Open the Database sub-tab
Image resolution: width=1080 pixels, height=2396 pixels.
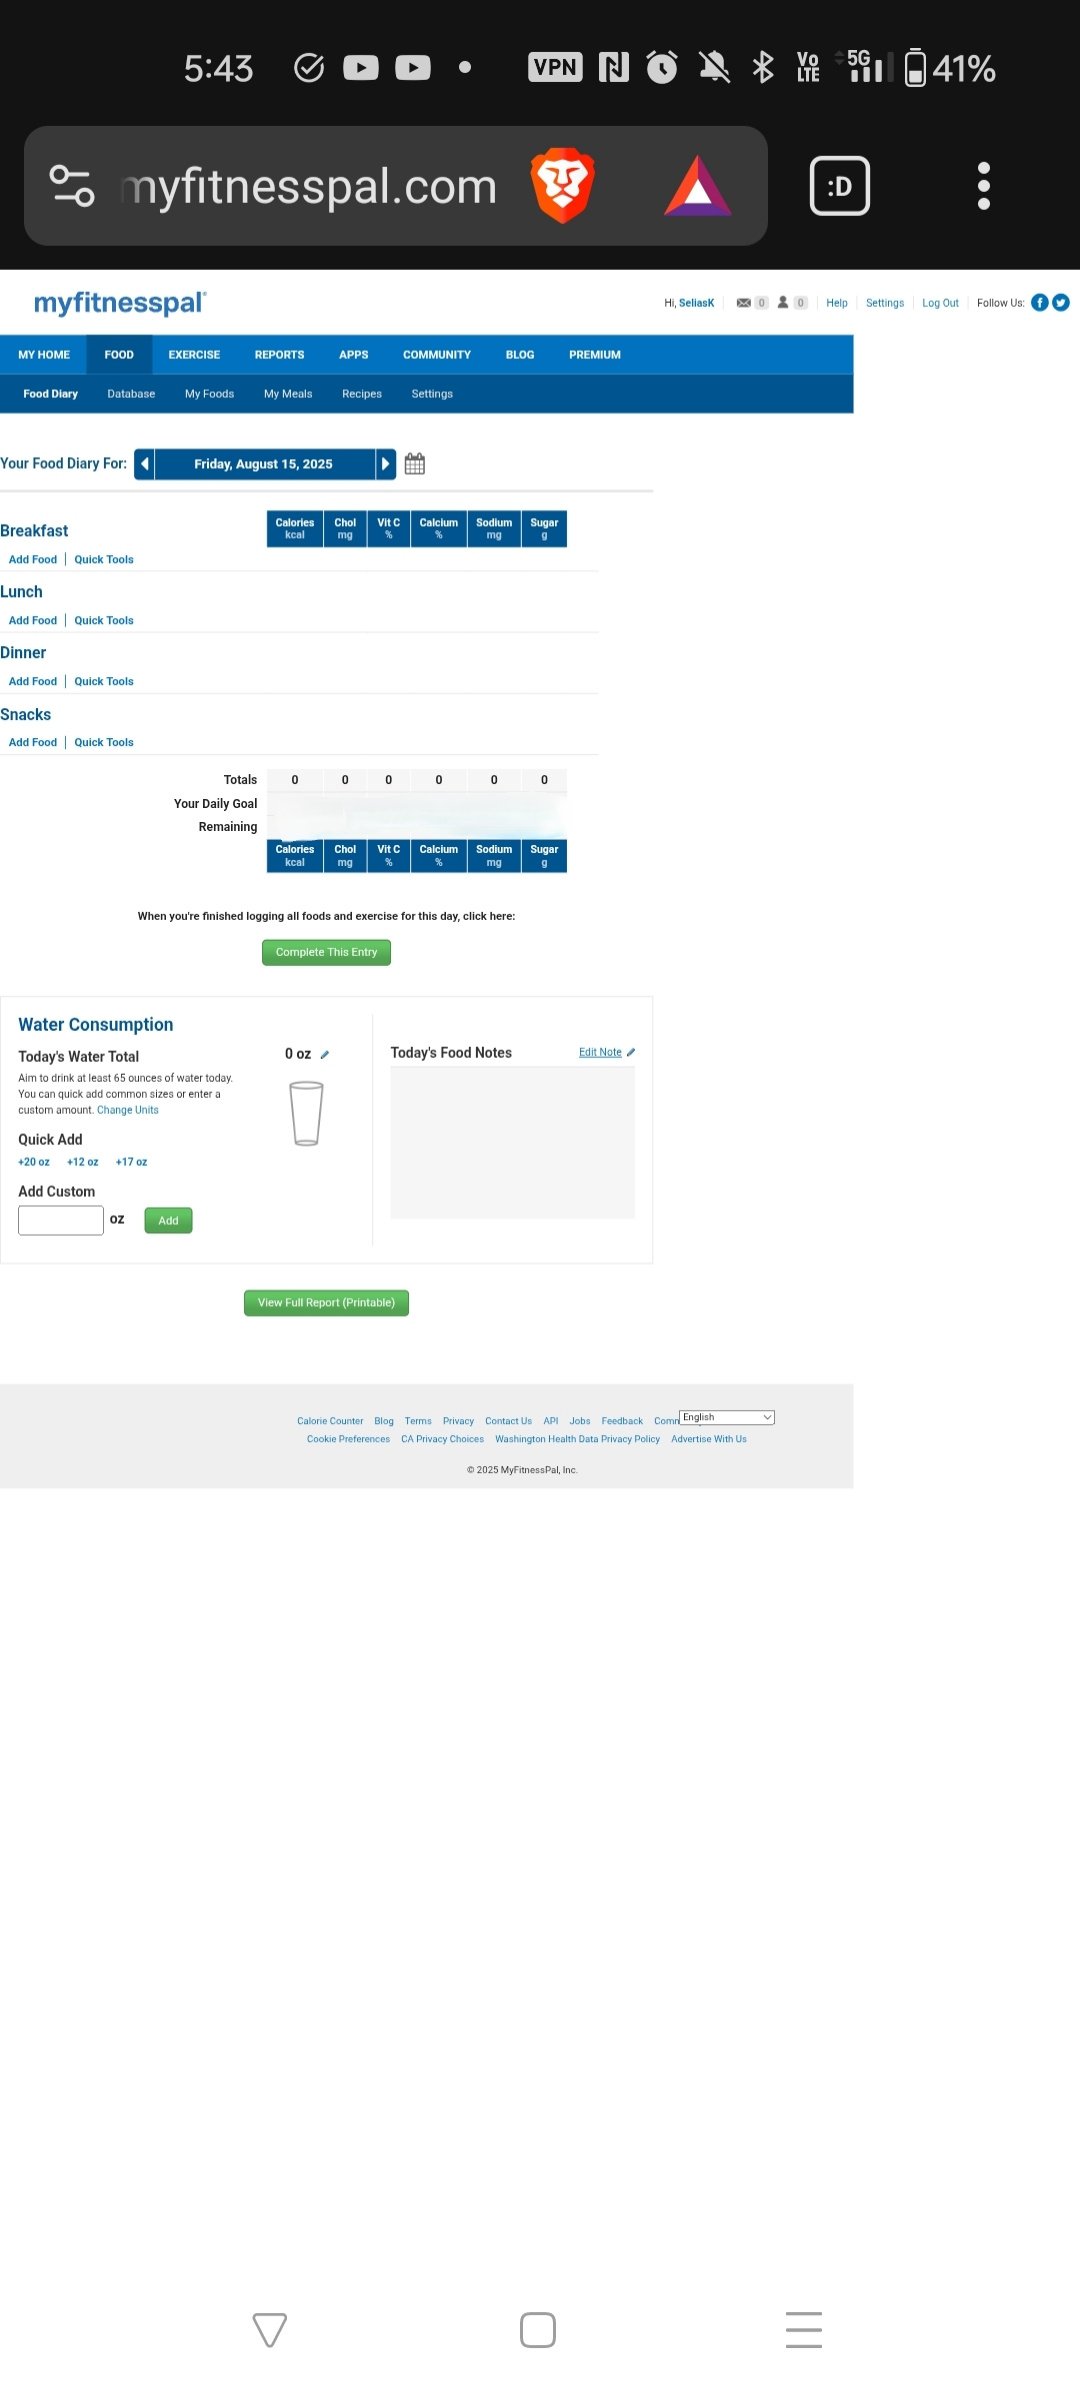coord(131,394)
